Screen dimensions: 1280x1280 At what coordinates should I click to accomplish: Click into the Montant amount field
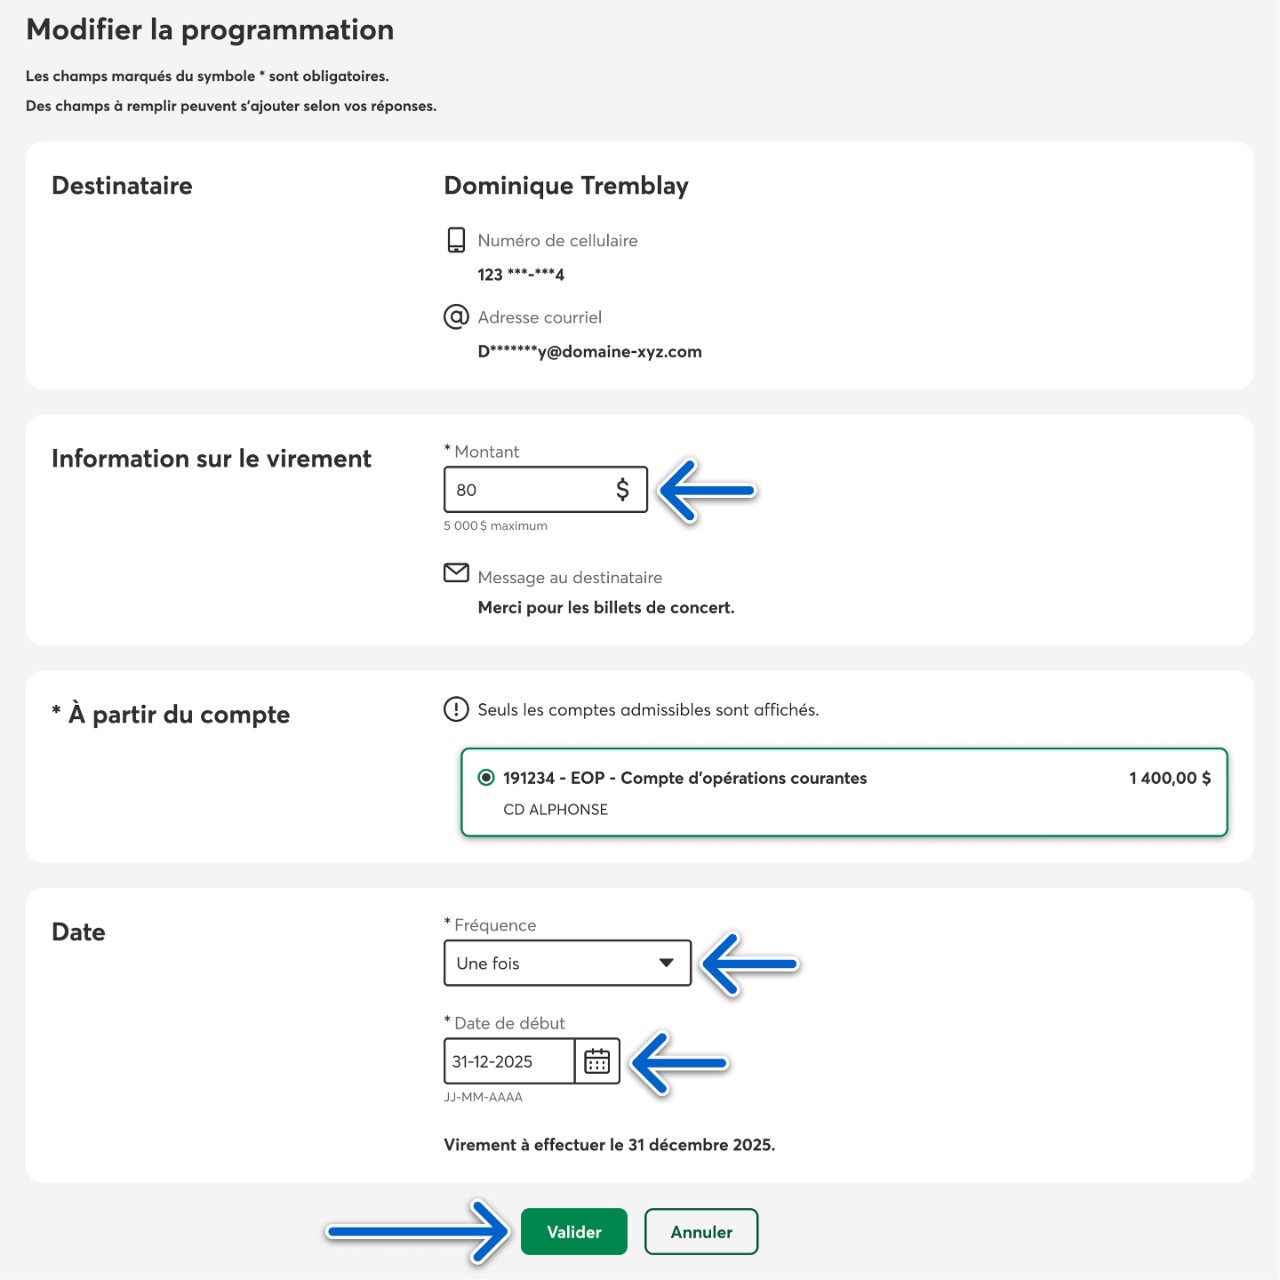525,490
